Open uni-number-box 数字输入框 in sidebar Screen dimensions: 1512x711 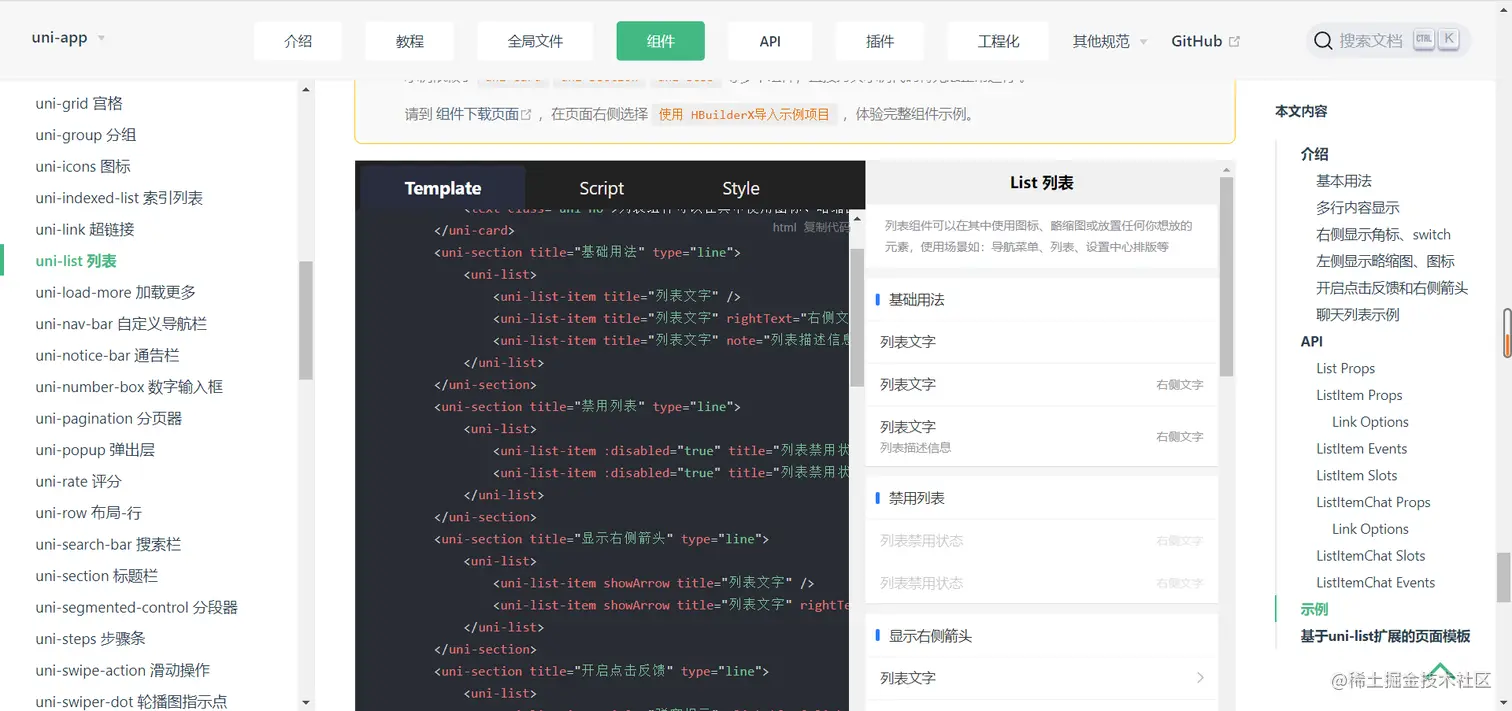pos(129,387)
